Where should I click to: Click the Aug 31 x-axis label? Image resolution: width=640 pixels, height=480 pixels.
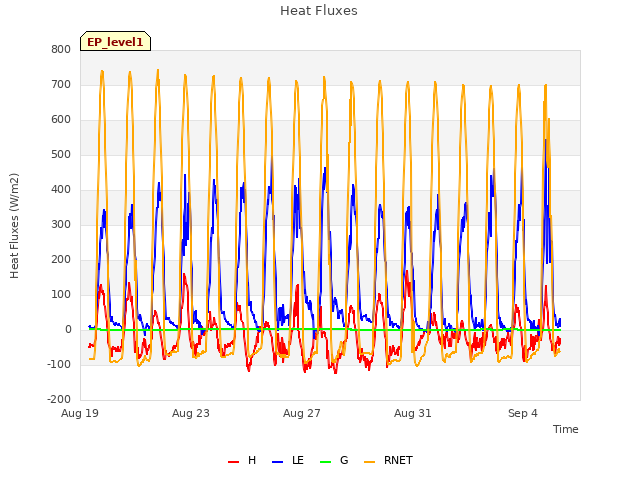(x=413, y=413)
